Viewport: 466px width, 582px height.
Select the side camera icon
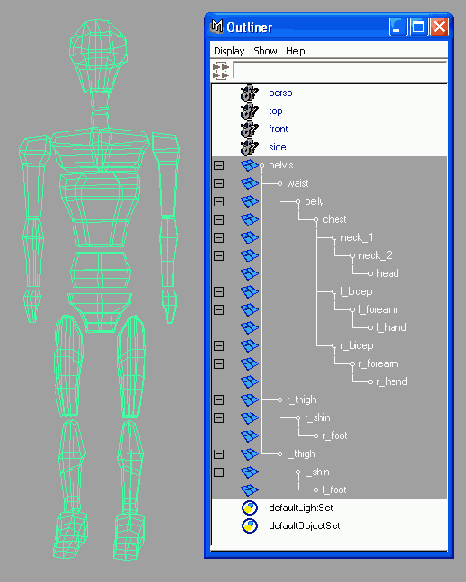(249, 147)
